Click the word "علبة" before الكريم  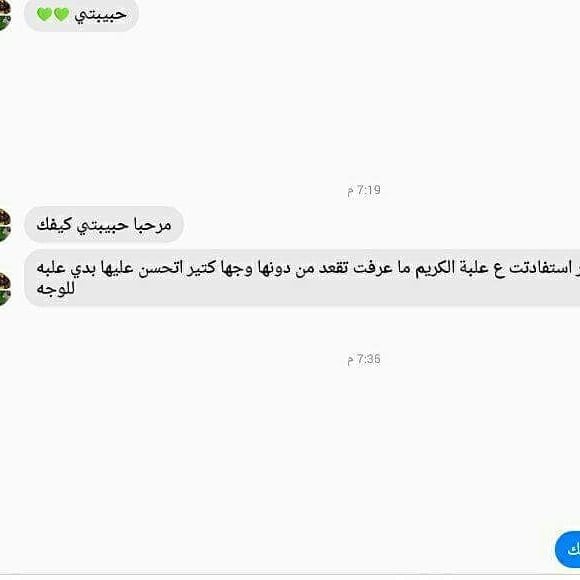pos(474,267)
